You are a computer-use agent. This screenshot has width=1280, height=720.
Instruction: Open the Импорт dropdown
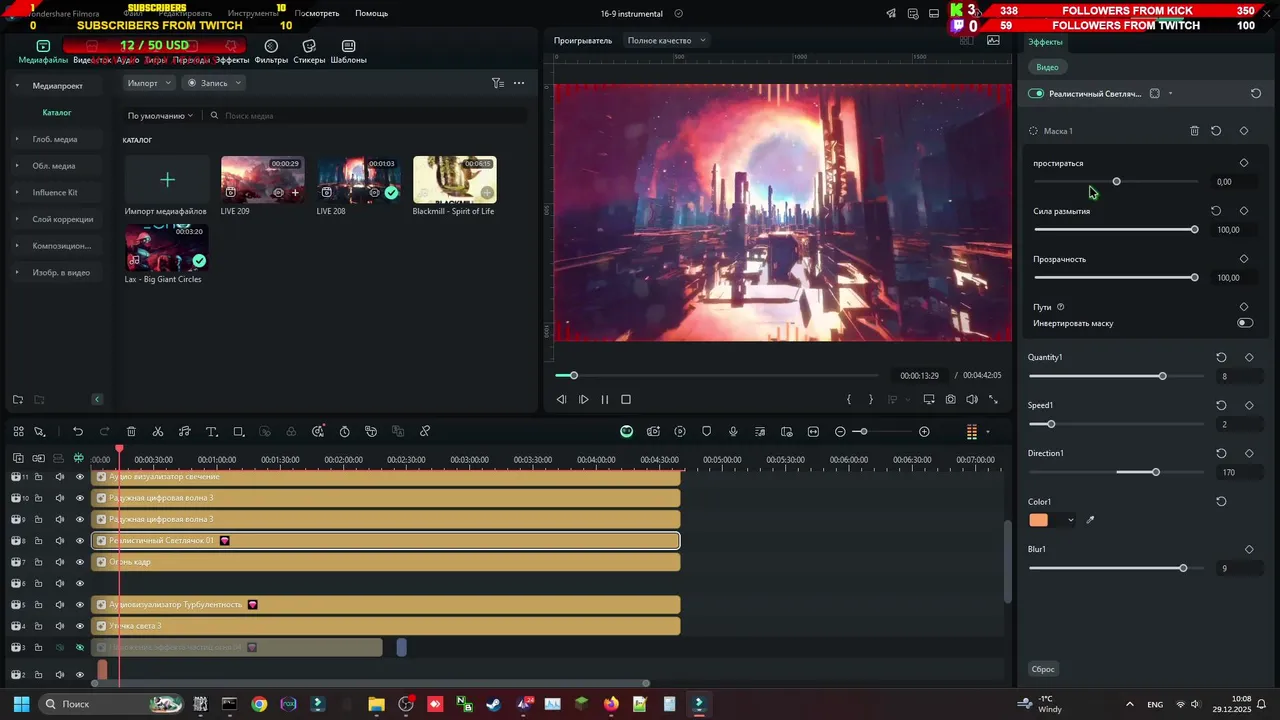149,83
